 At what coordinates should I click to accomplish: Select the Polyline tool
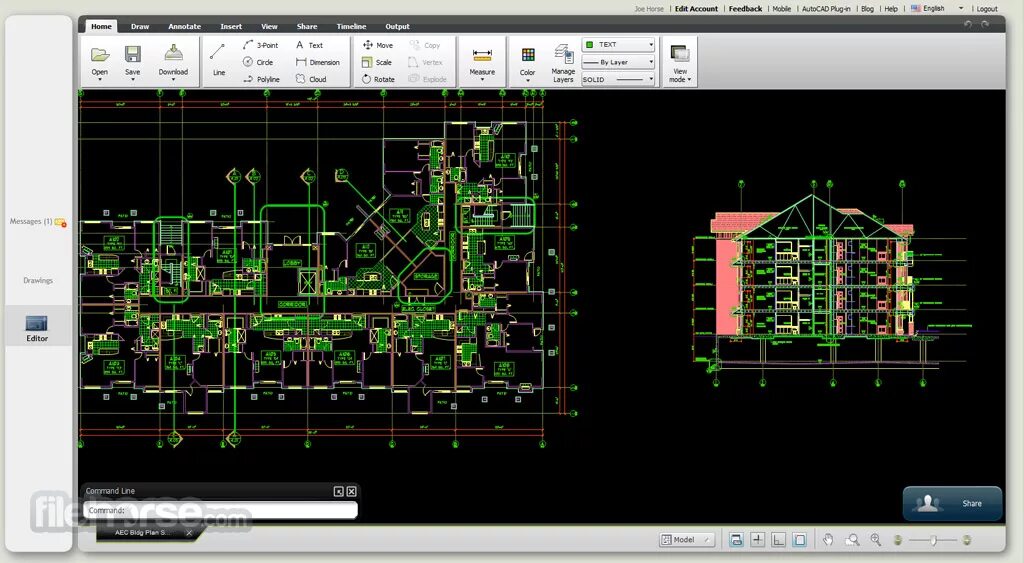(261, 79)
